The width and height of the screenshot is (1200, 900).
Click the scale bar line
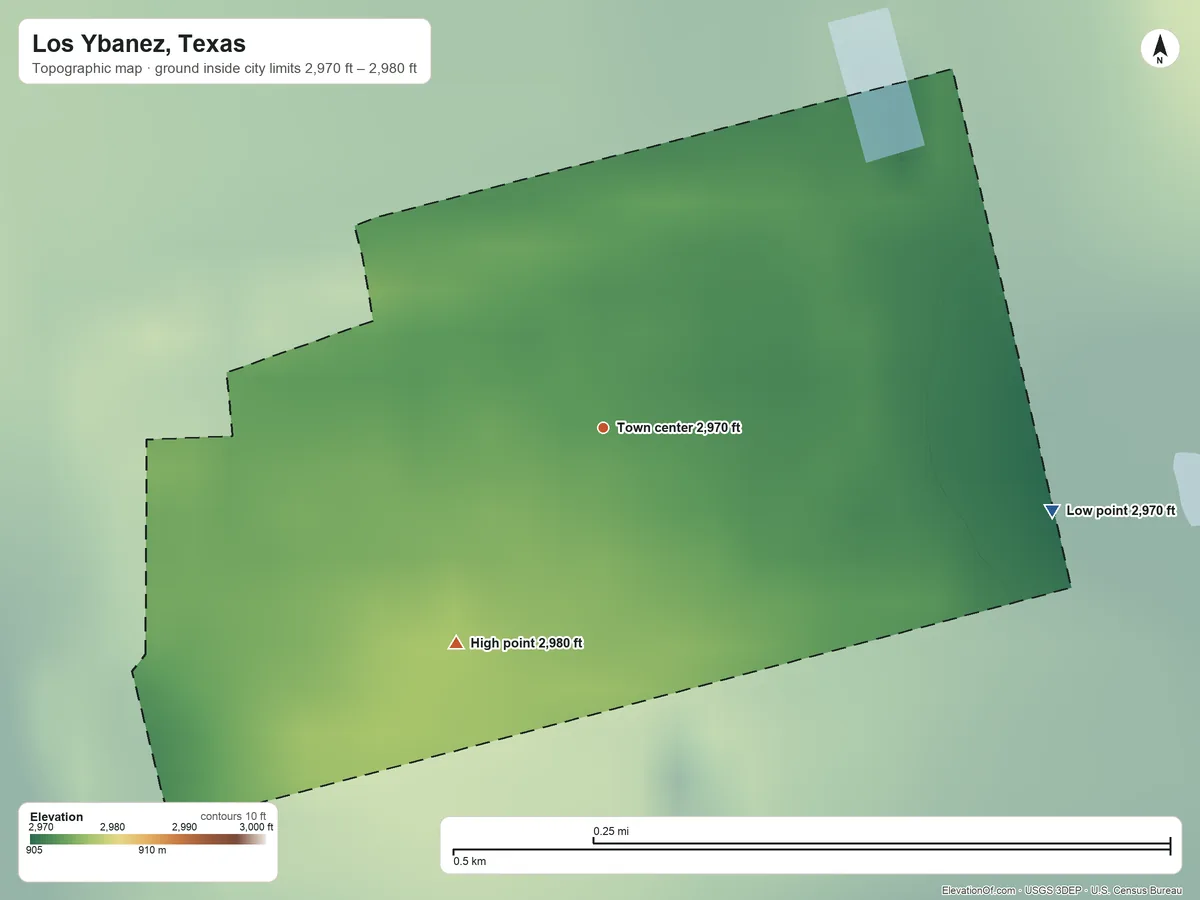(811, 848)
